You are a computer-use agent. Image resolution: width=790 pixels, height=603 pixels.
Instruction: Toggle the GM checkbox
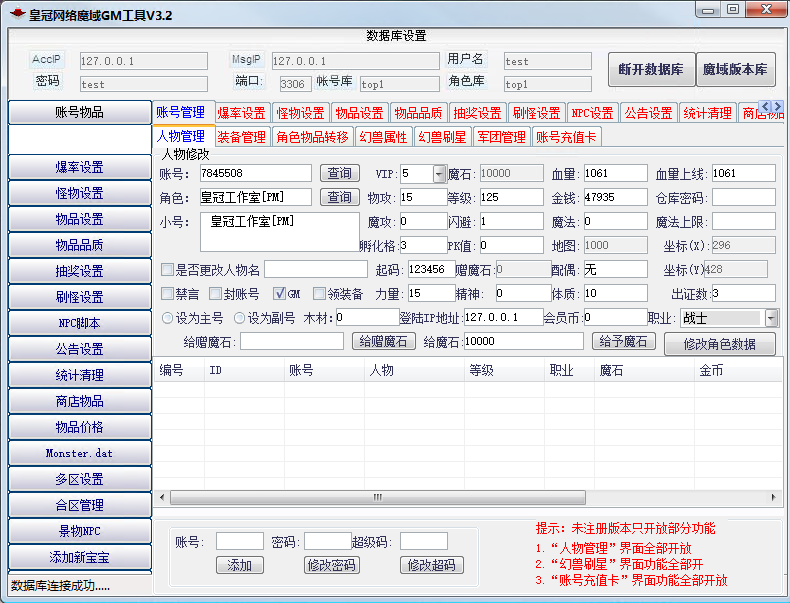click(280, 294)
